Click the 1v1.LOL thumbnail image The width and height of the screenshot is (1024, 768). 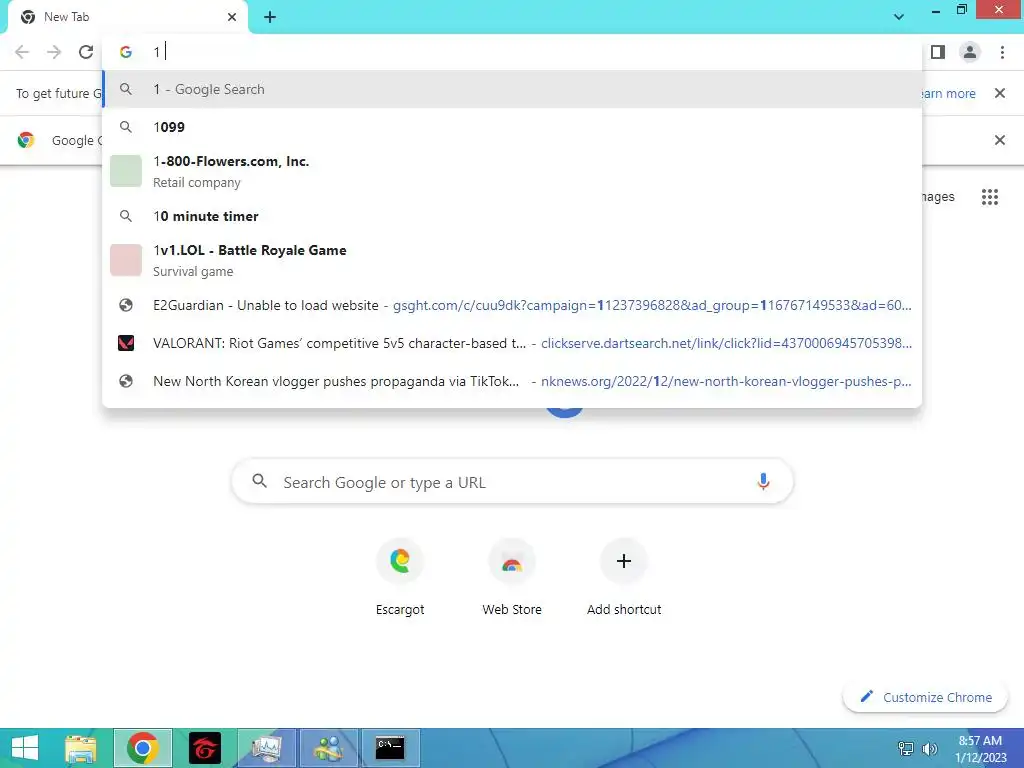point(125,260)
